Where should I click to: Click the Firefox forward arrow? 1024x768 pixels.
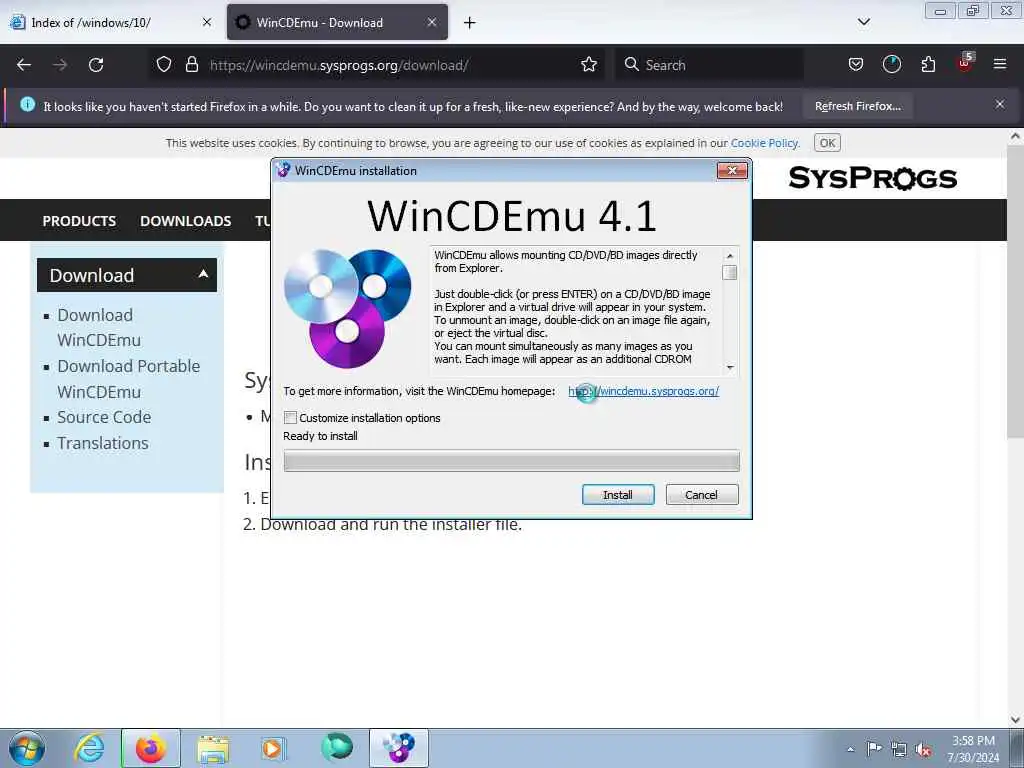tap(60, 65)
